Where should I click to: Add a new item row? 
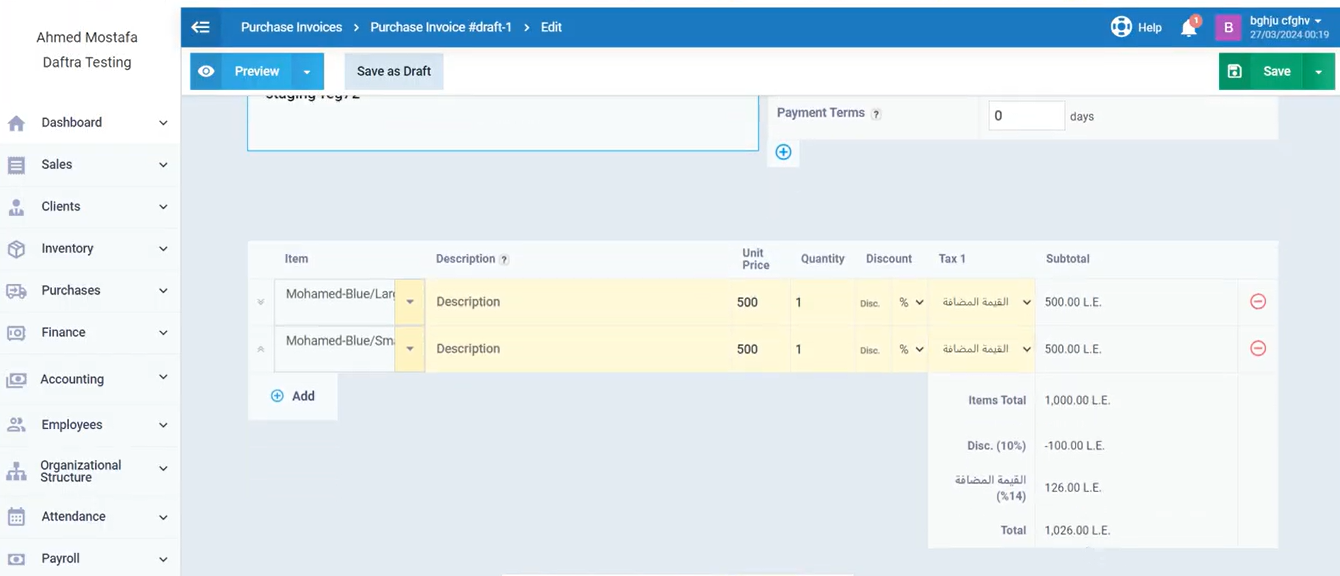pyautogui.click(x=293, y=396)
